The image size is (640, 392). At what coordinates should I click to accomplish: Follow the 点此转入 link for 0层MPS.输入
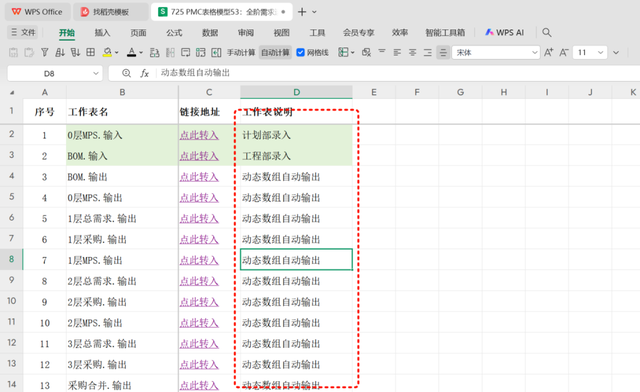click(199, 135)
